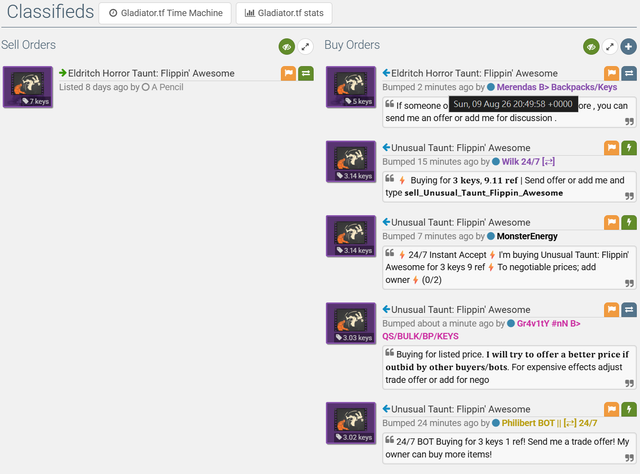The height and width of the screenshot is (474, 640).
Task: Toggle Buy Orders visibility eye button
Action: tap(591, 47)
